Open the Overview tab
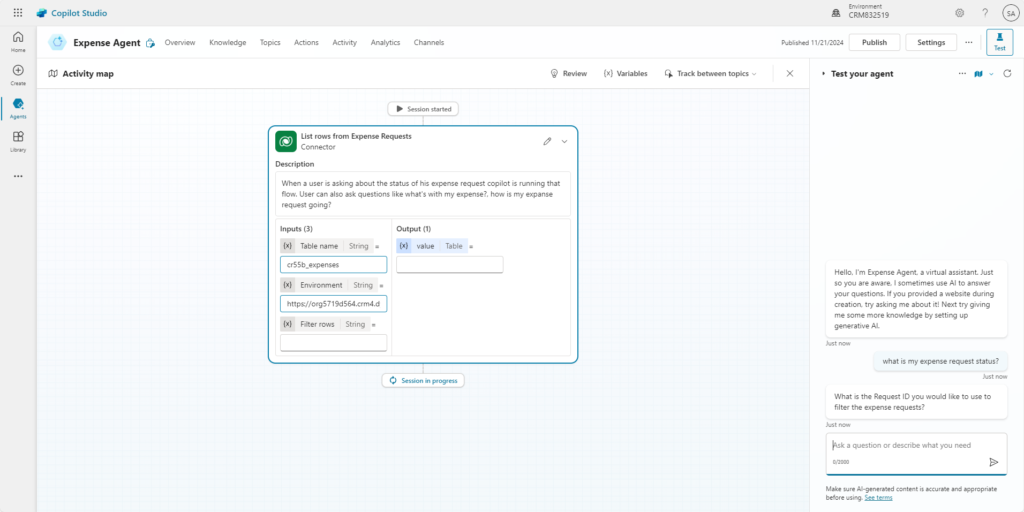 coord(180,42)
